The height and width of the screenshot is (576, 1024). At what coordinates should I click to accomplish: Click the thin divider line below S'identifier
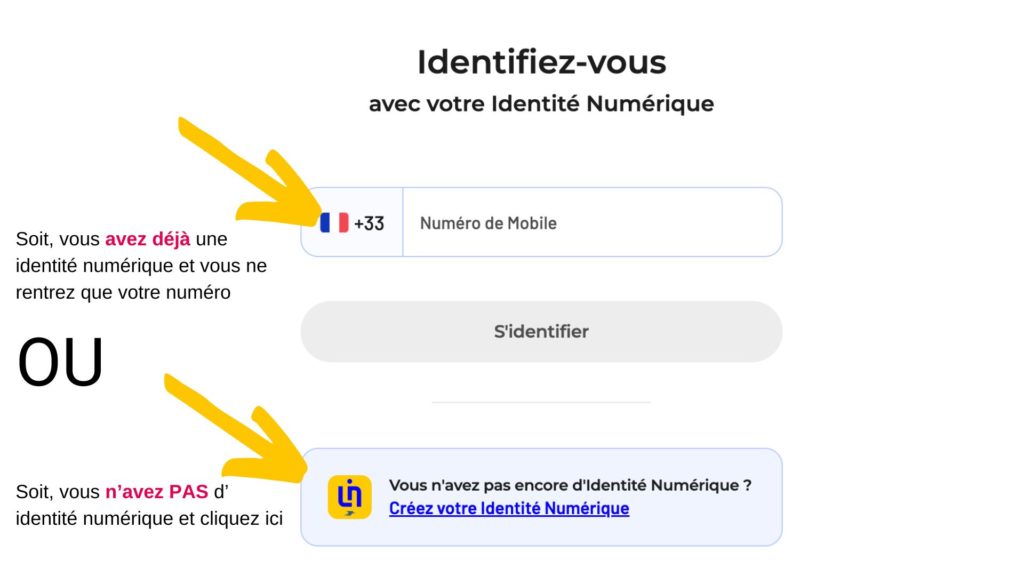[x=541, y=402]
